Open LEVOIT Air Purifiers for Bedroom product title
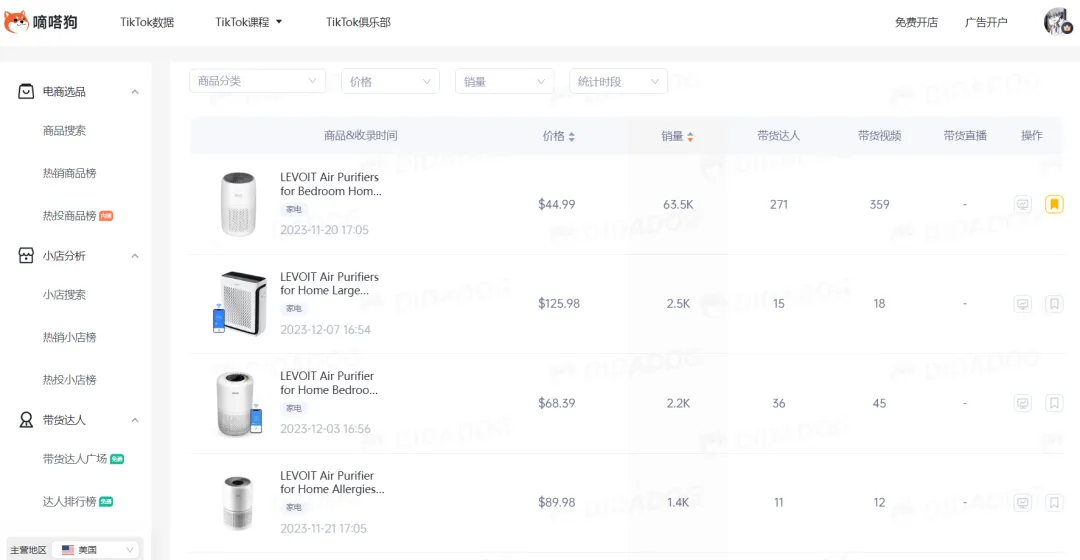This screenshot has width=1080, height=560. click(x=331, y=184)
